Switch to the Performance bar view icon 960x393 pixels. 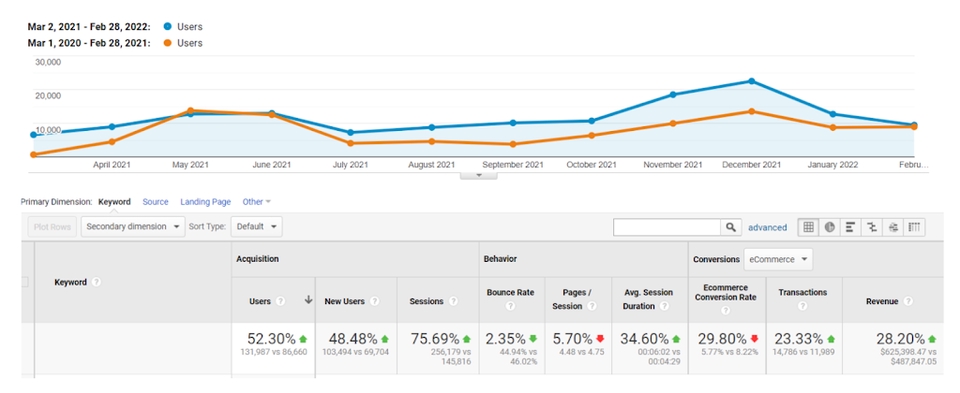click(850, 227)
